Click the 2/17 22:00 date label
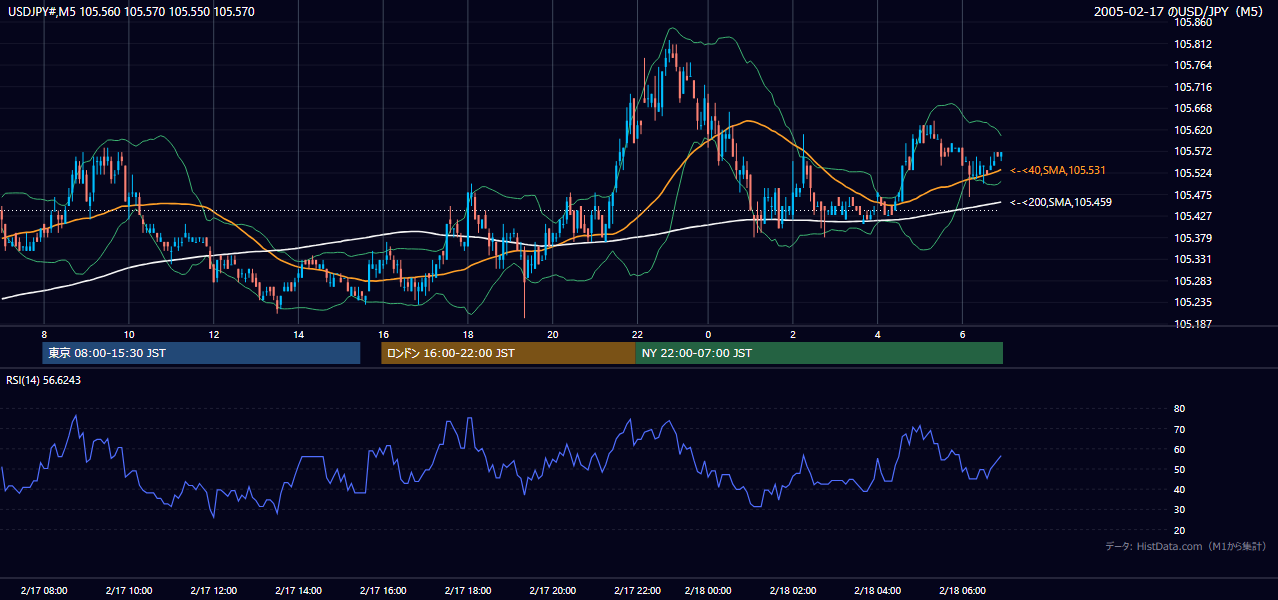The width and height of the screenshot is (1278, 600). (638, 591)
